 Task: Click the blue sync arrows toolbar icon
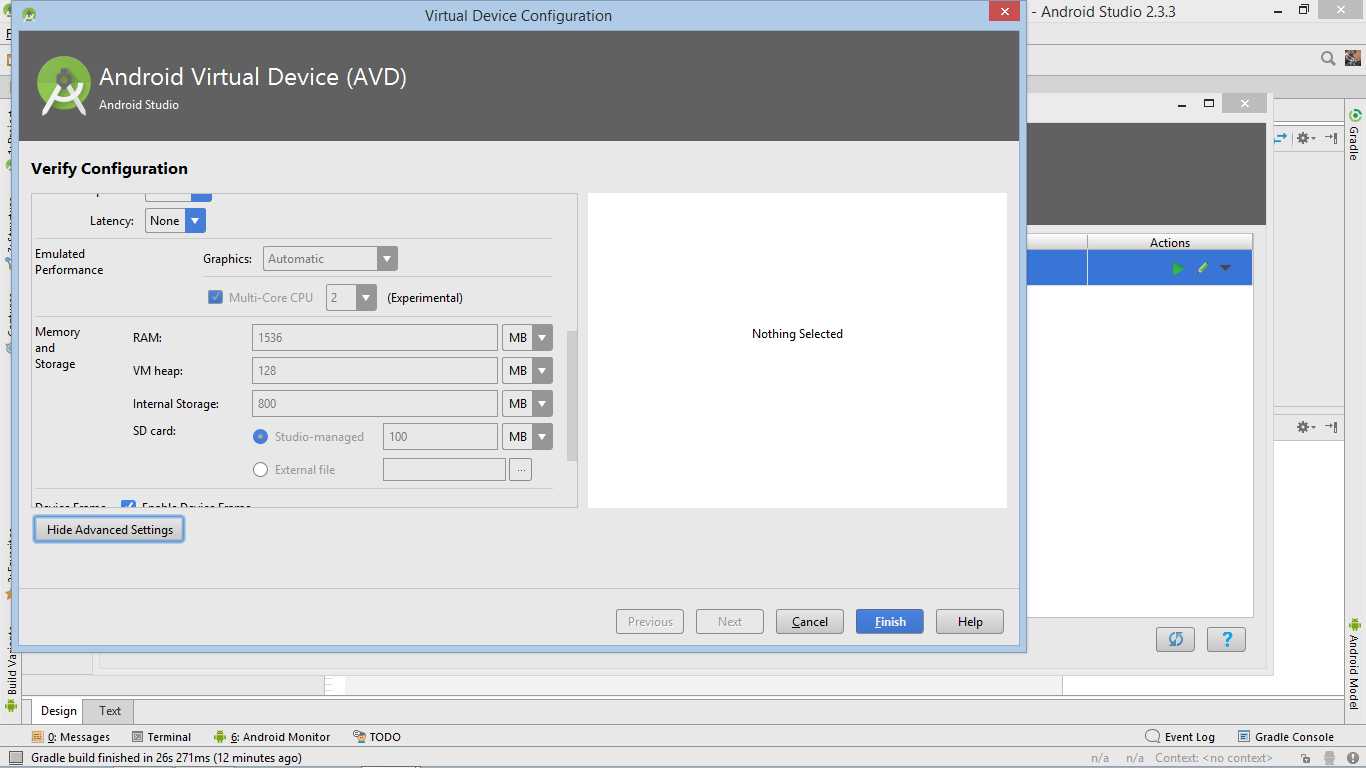pyautogui.click(x=1281, y=138)
